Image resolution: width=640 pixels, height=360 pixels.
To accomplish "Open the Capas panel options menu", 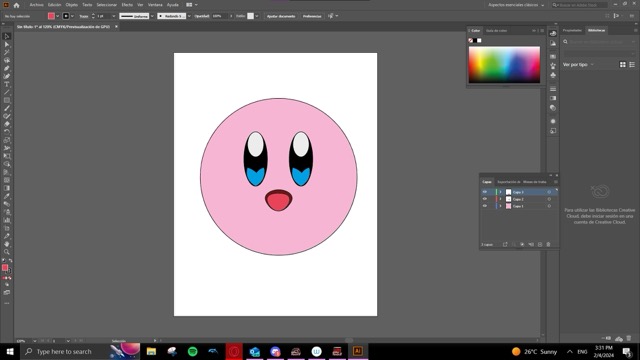I will [556, 182].
